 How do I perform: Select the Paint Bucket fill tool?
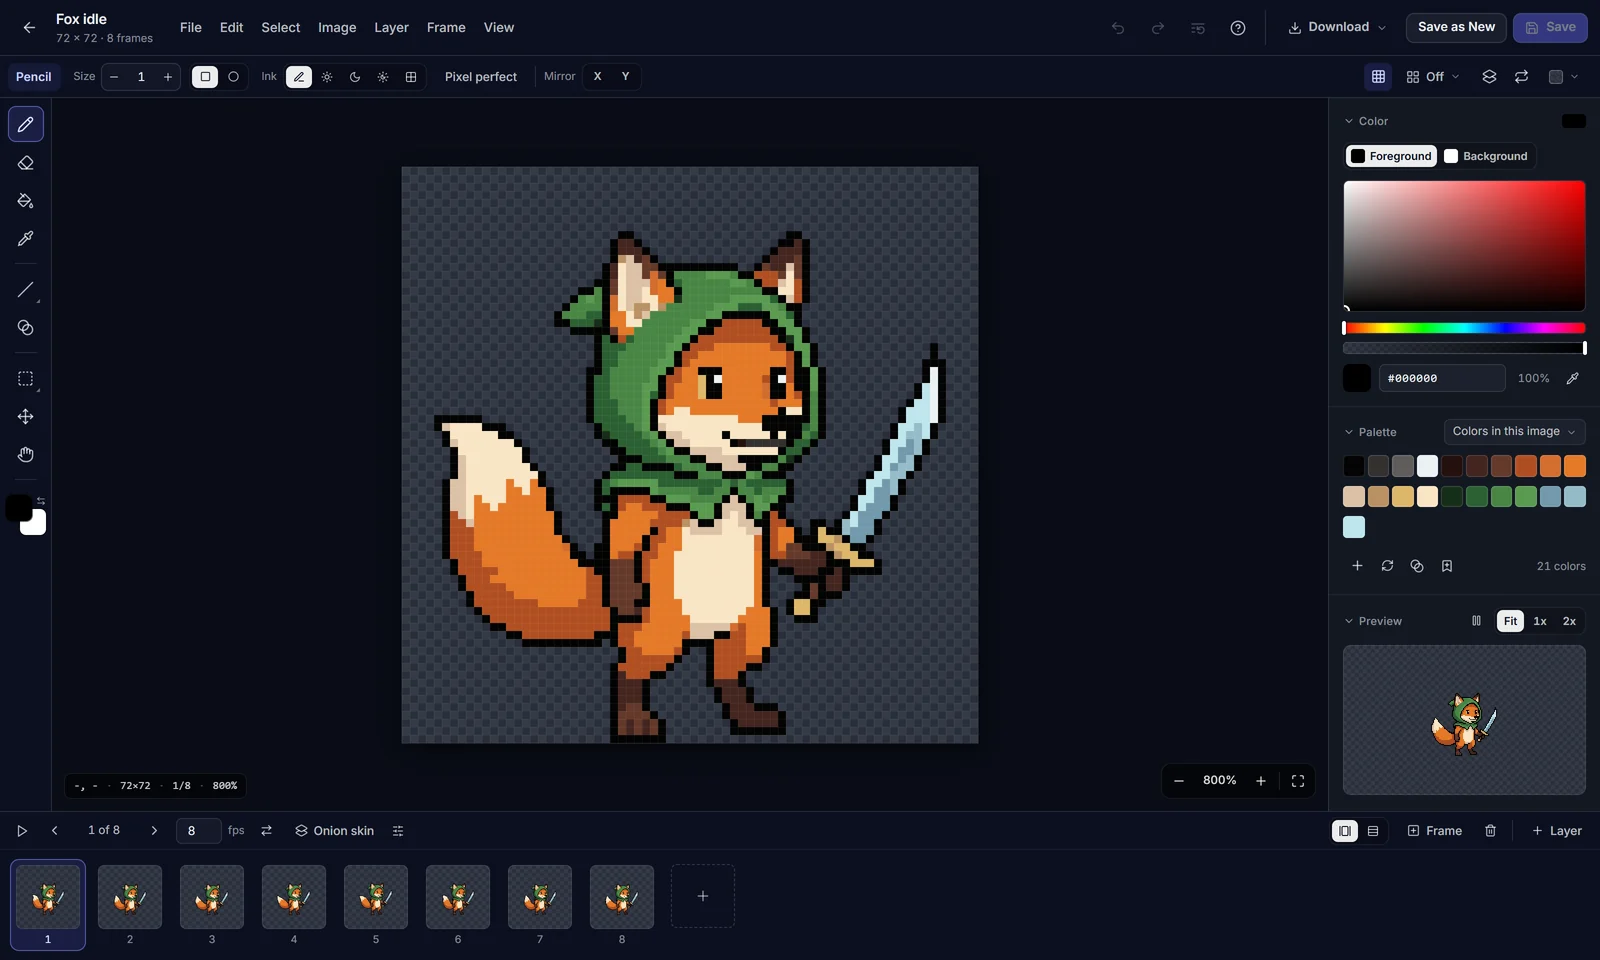[26, 201]
